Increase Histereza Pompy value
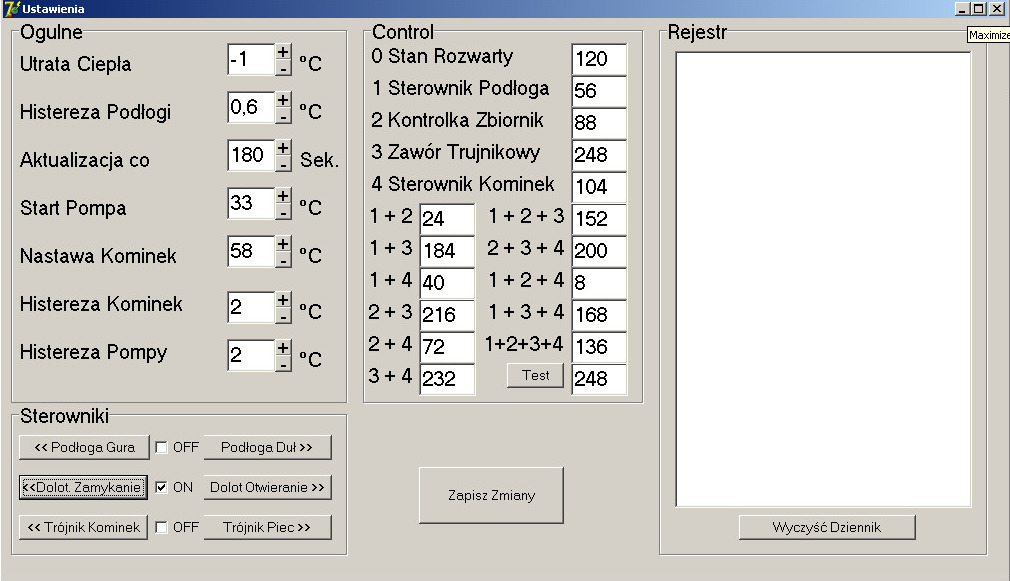 [x=283, y=348]
